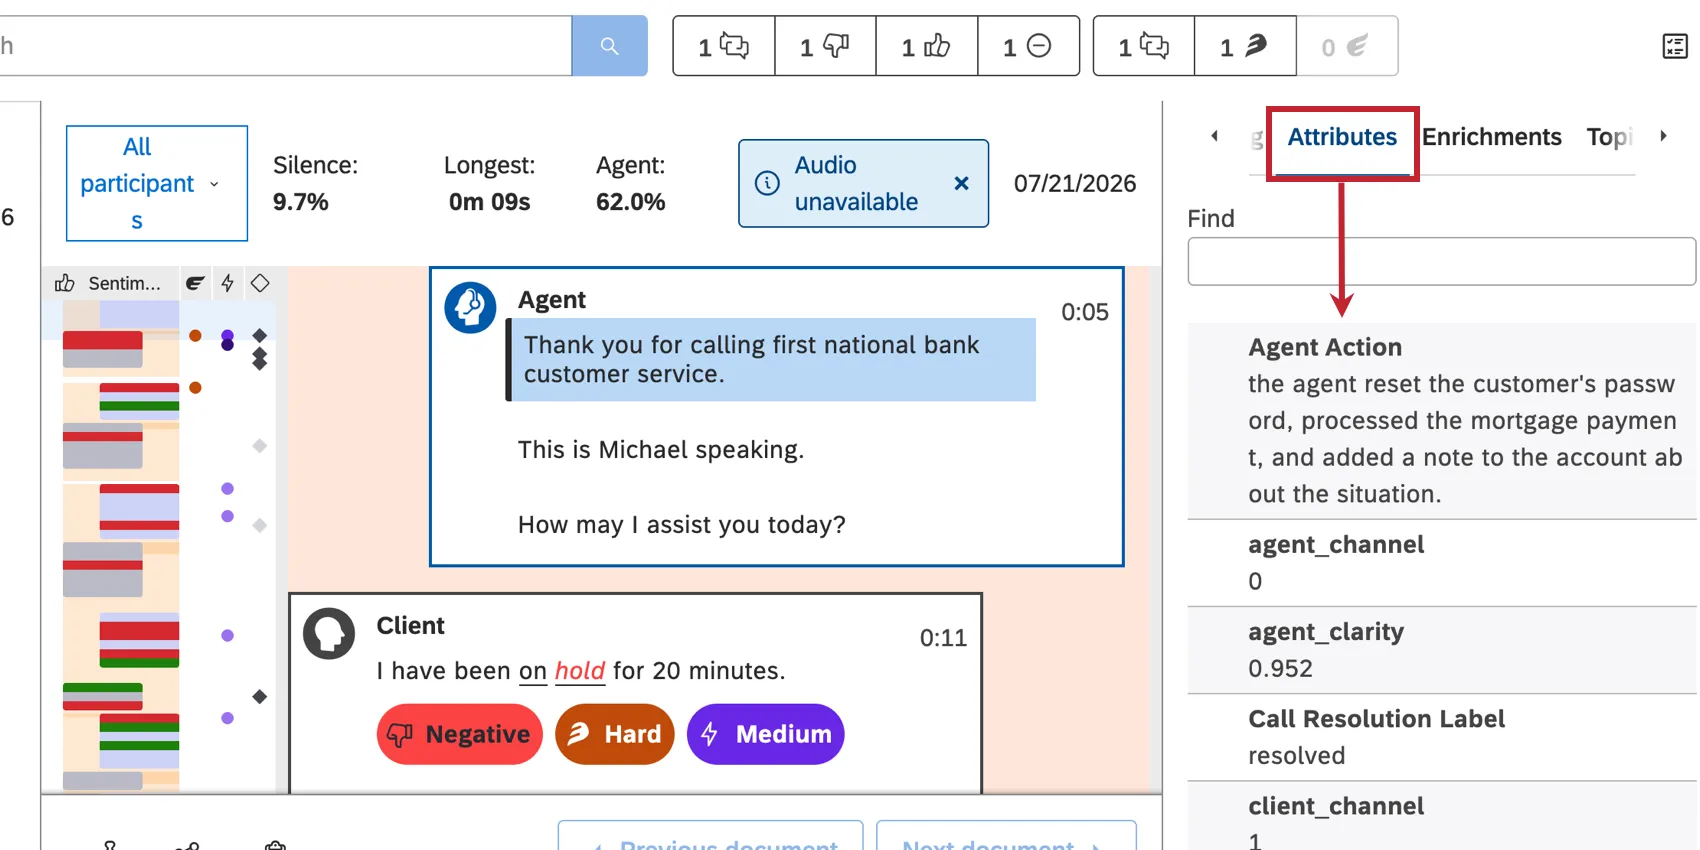The height and width of the screenshot is (850, 1700).
Task: Dismiss the Audio unavailable notice
Action: 961,183
